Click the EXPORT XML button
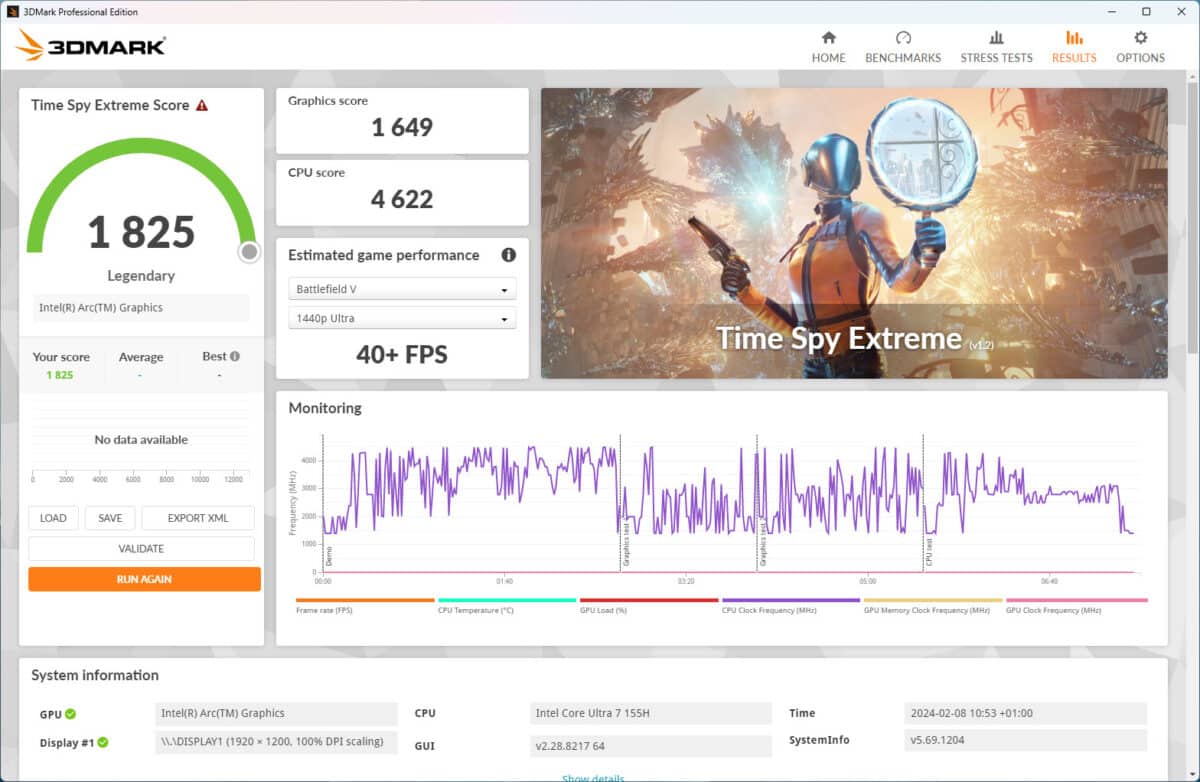Image resolution: width=1200 pixels, height=782 pixels. click(x=198, y=518)
